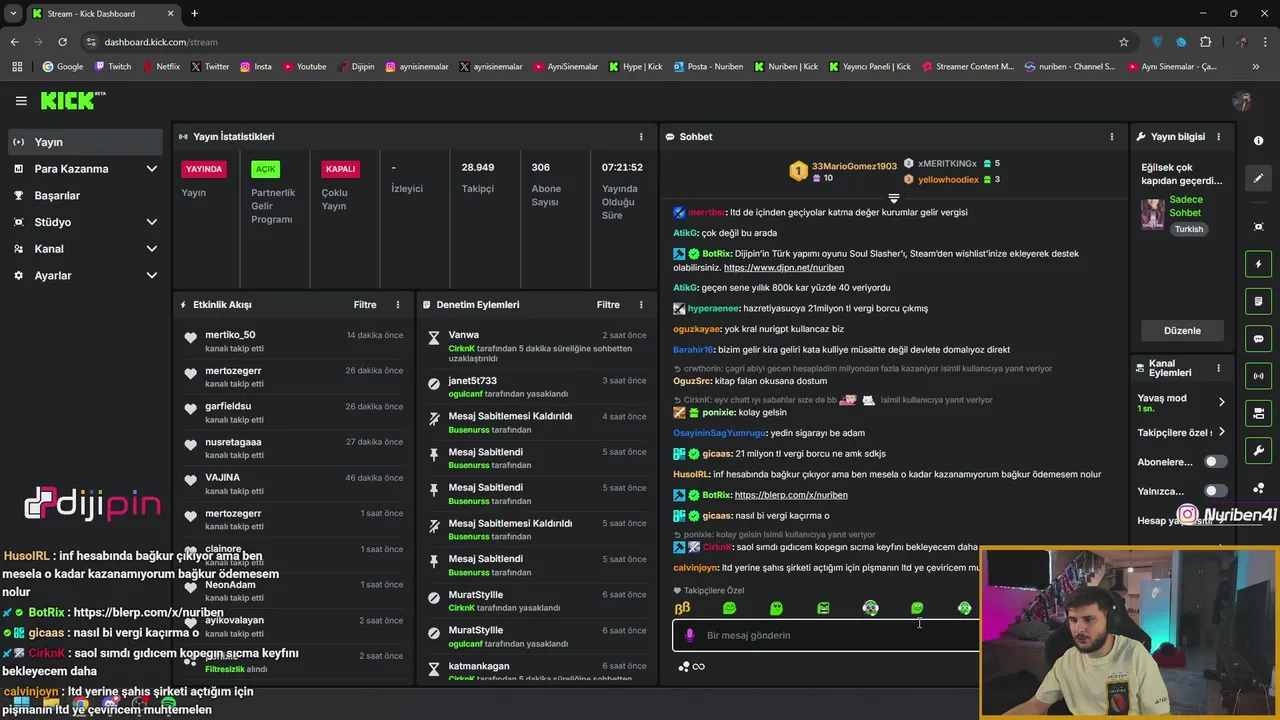Open the Sohbet panel three-dot menu

click(1112, 137)
